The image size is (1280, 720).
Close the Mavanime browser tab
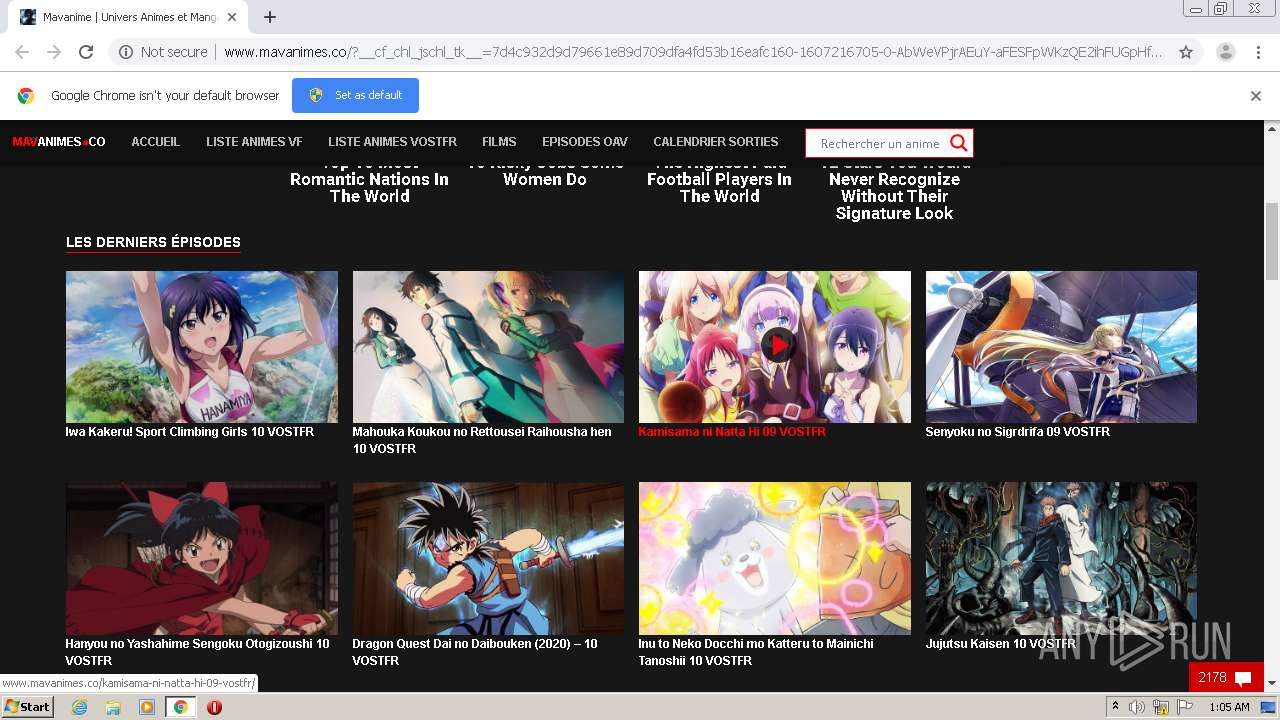[x=233, y=17]
